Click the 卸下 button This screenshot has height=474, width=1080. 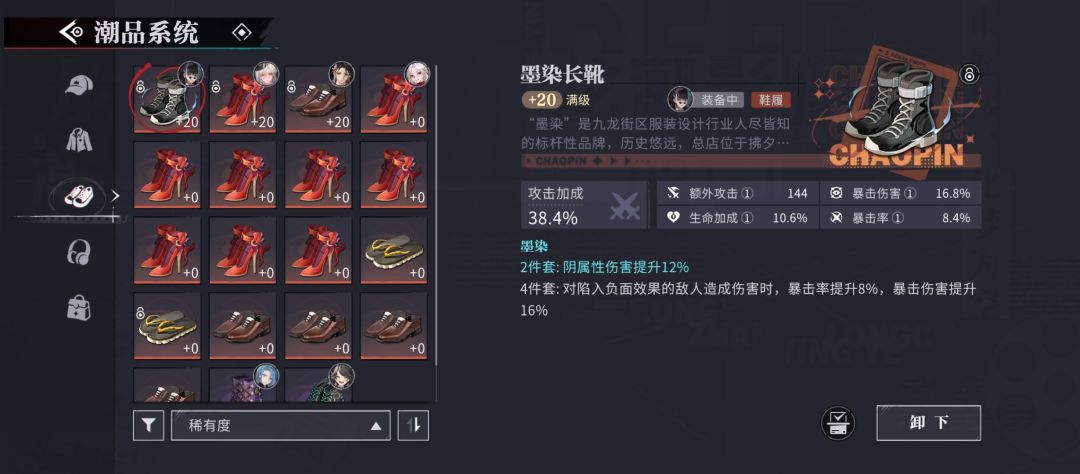pos(928,423)
